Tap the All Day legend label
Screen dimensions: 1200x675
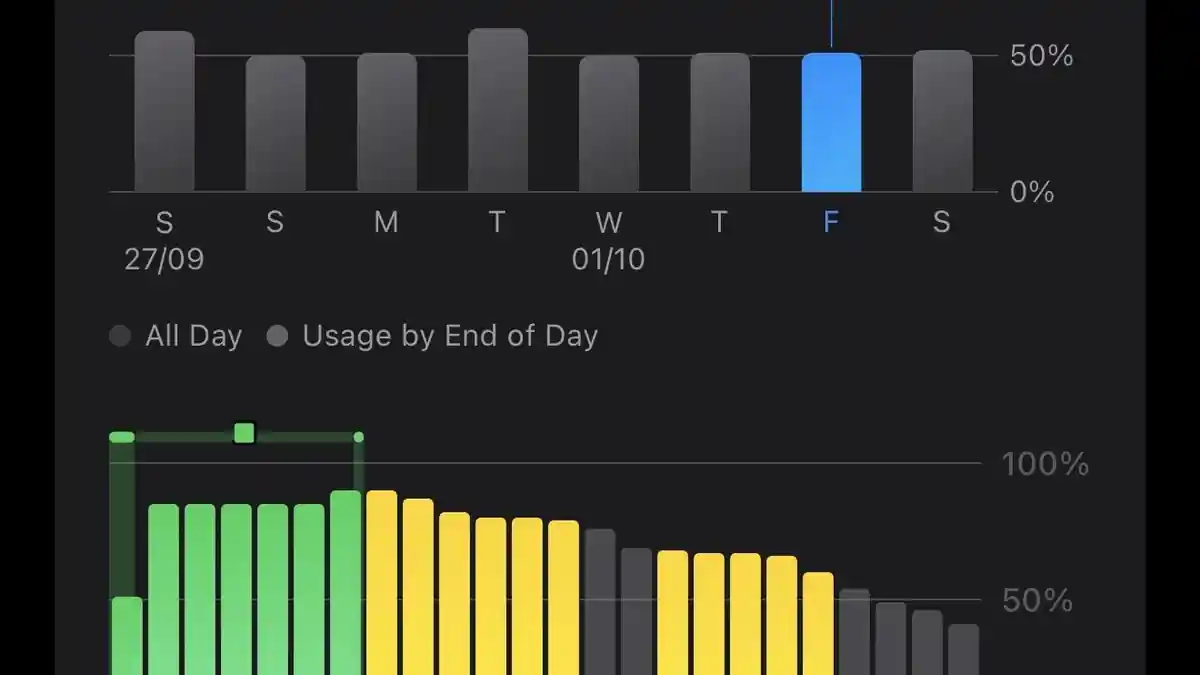tap(193, 336)
